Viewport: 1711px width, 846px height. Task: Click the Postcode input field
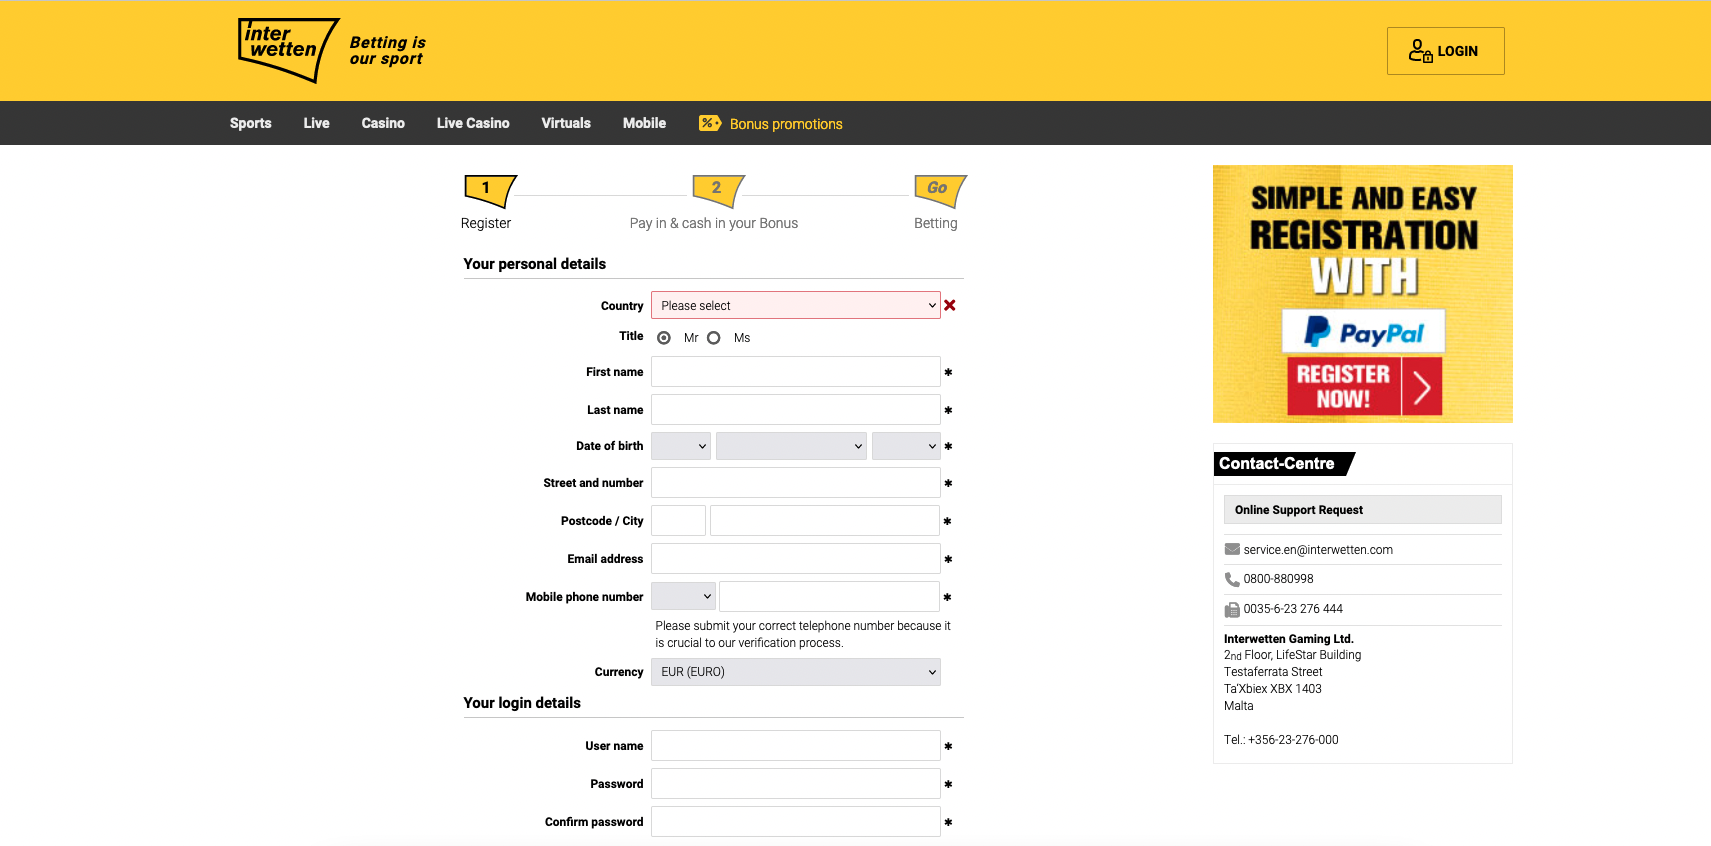(x=679, y=521)
